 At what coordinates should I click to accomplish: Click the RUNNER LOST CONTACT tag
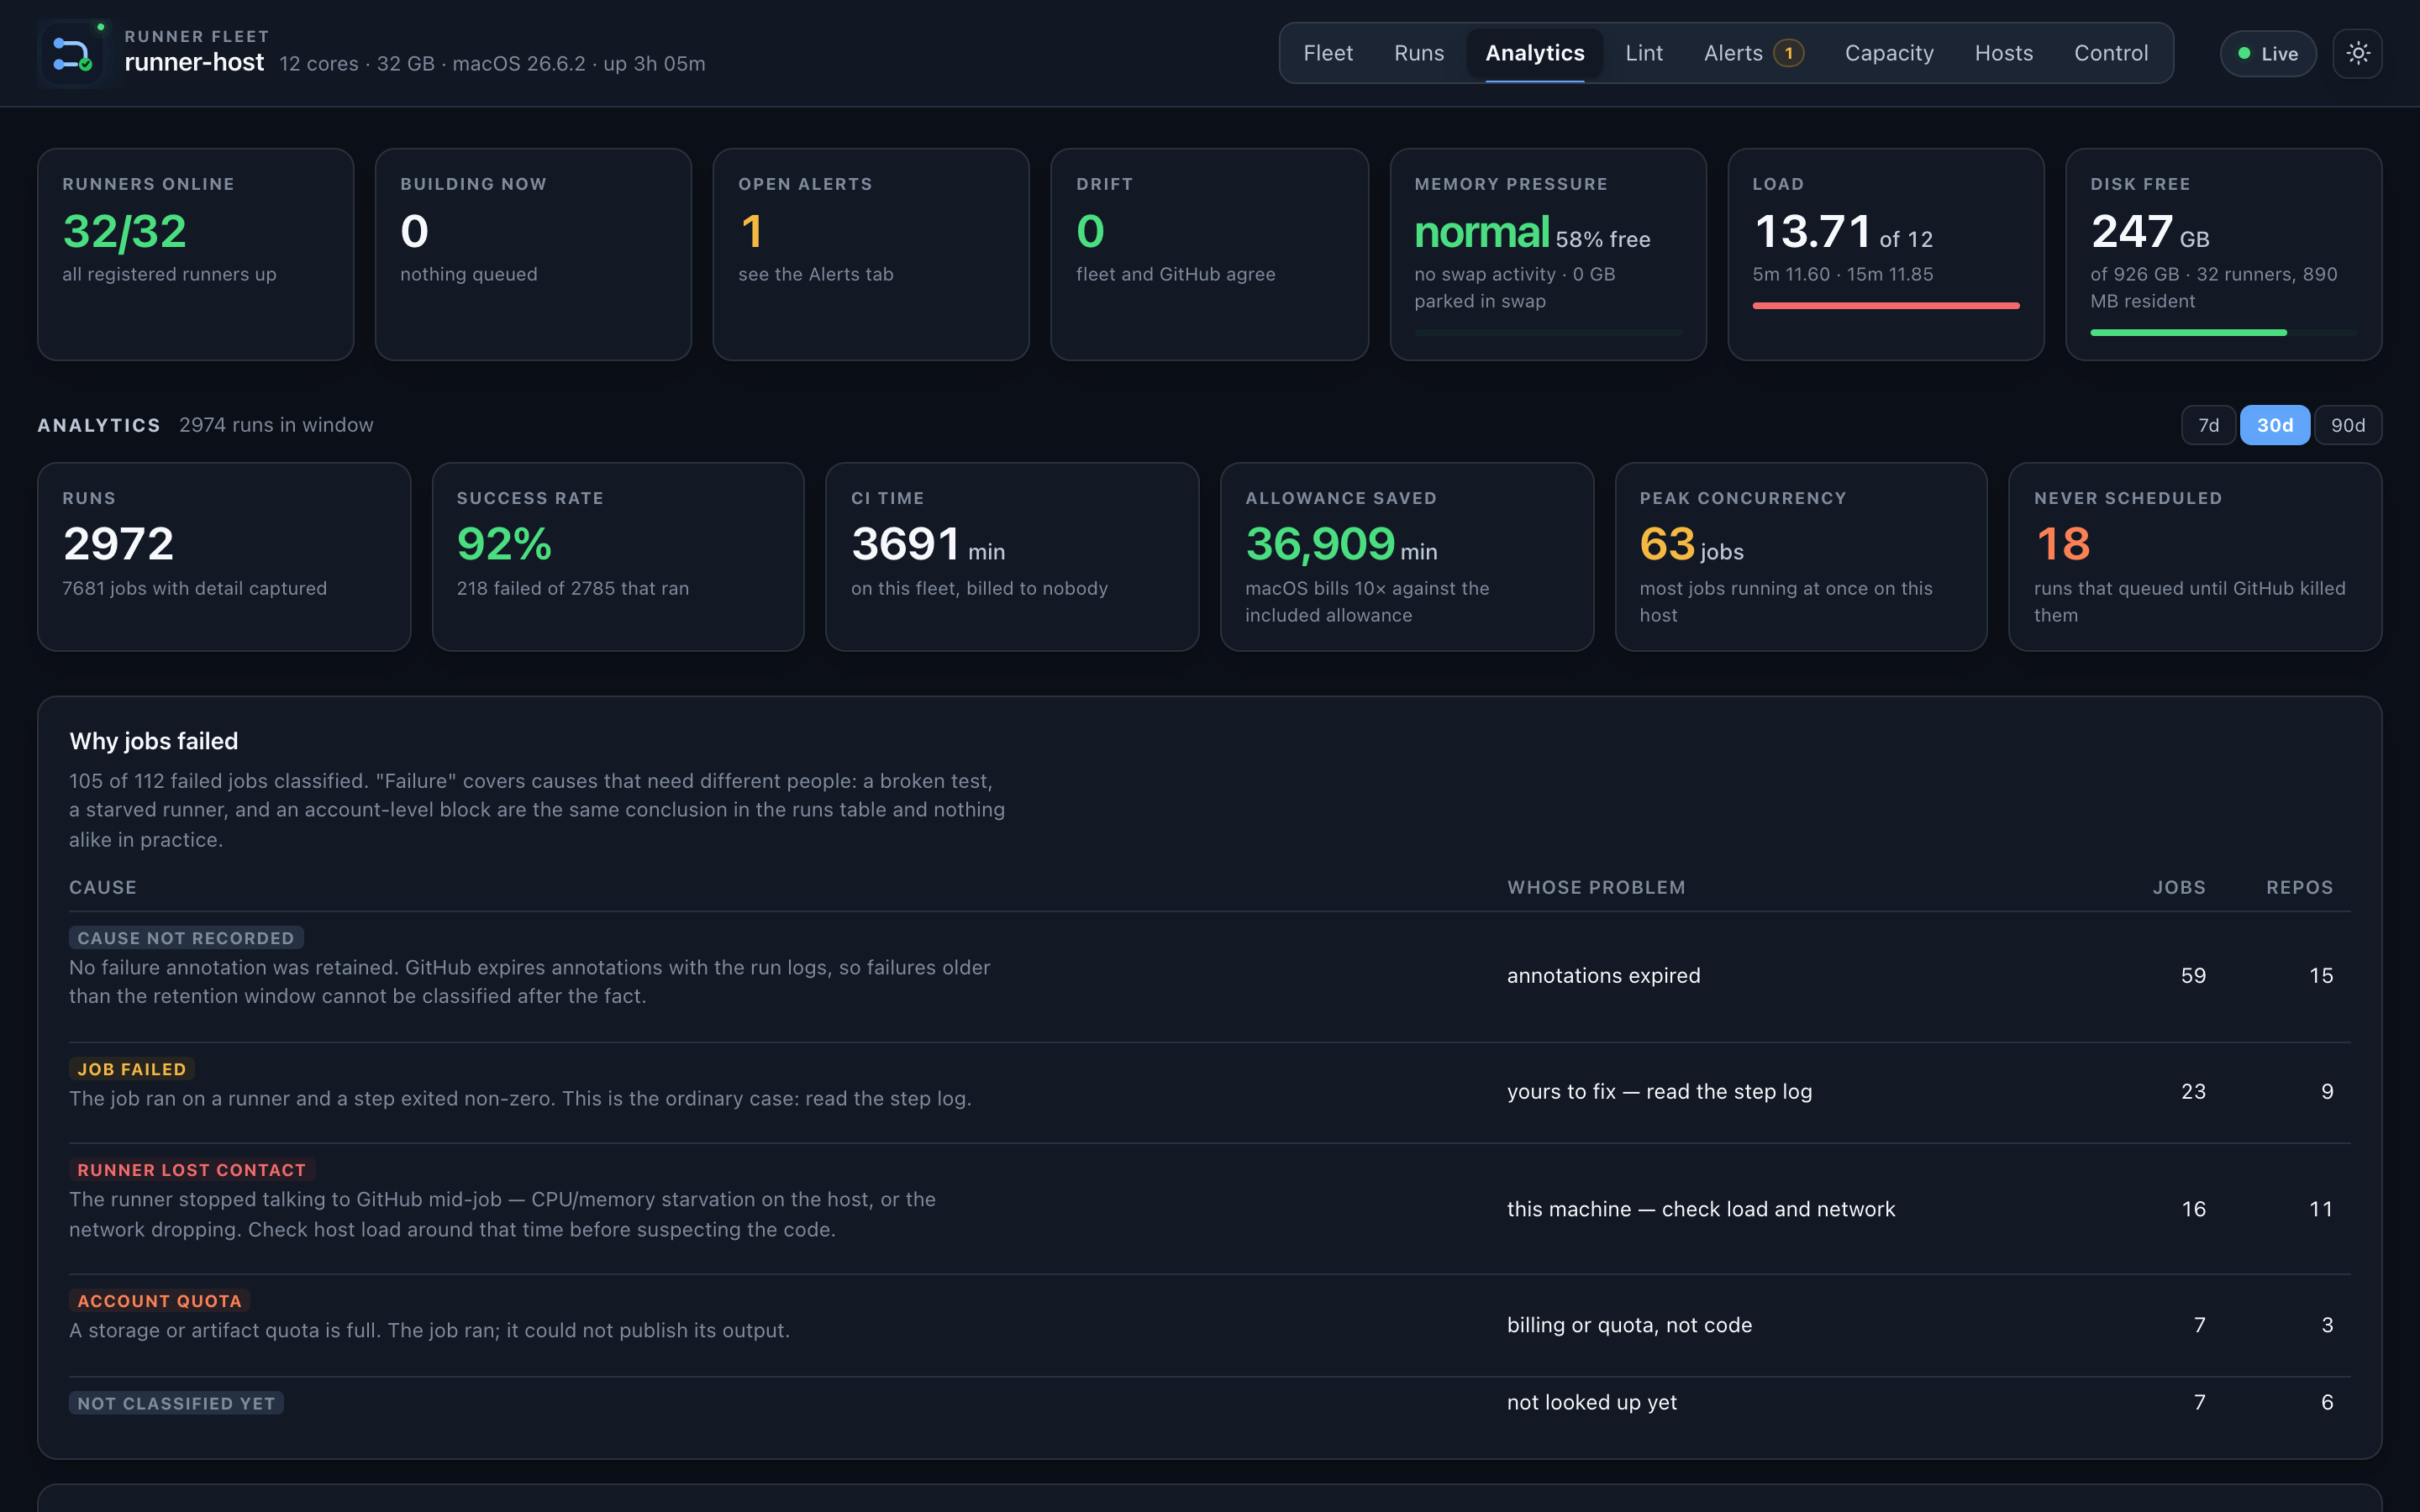(191, 1170)
